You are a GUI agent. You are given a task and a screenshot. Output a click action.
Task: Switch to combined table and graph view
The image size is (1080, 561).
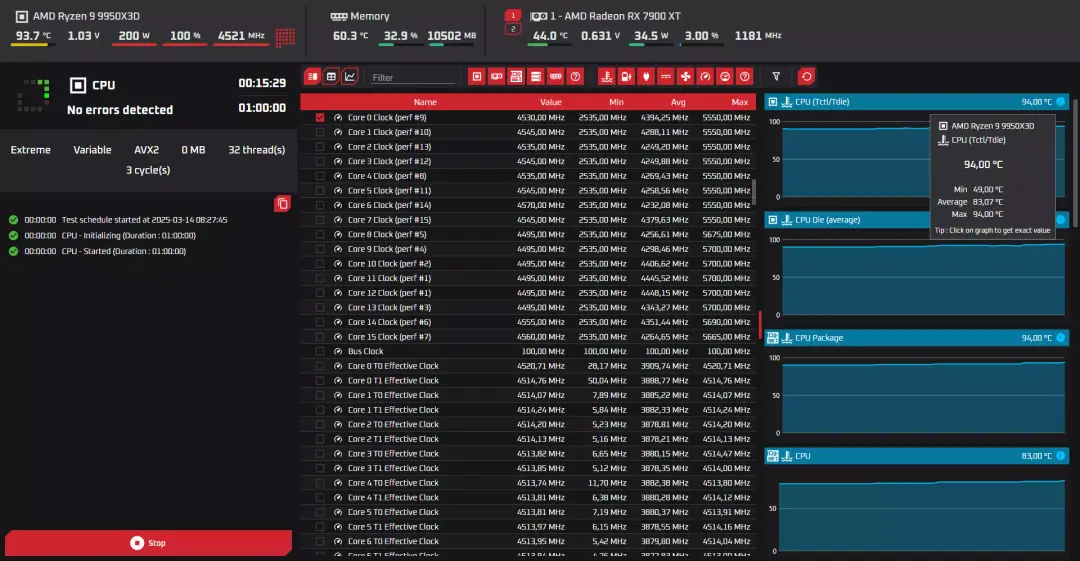pos(313,76)
